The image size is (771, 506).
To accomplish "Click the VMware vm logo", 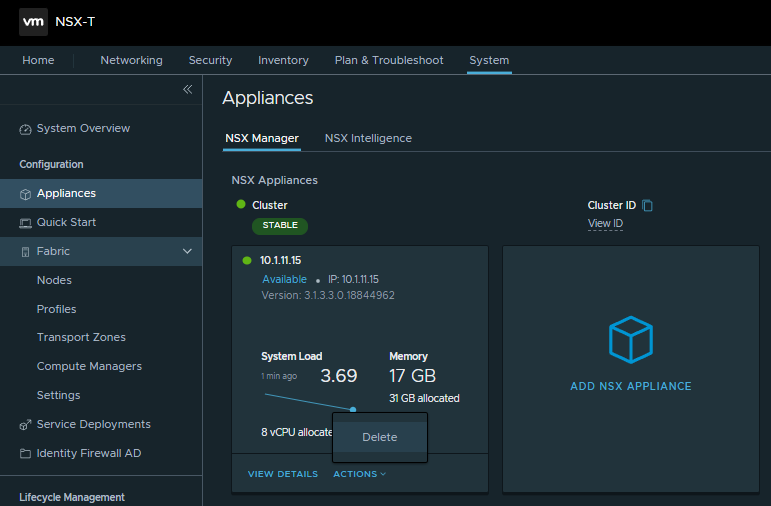I will click(x=33, y=22).
